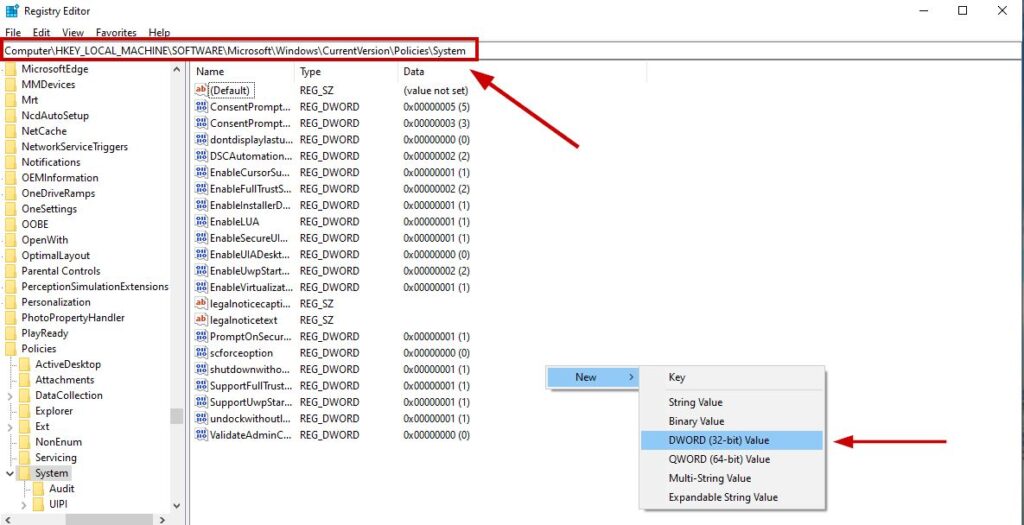Select the NonEnum key
The image size is (1024, 525).
pos(58,442)
